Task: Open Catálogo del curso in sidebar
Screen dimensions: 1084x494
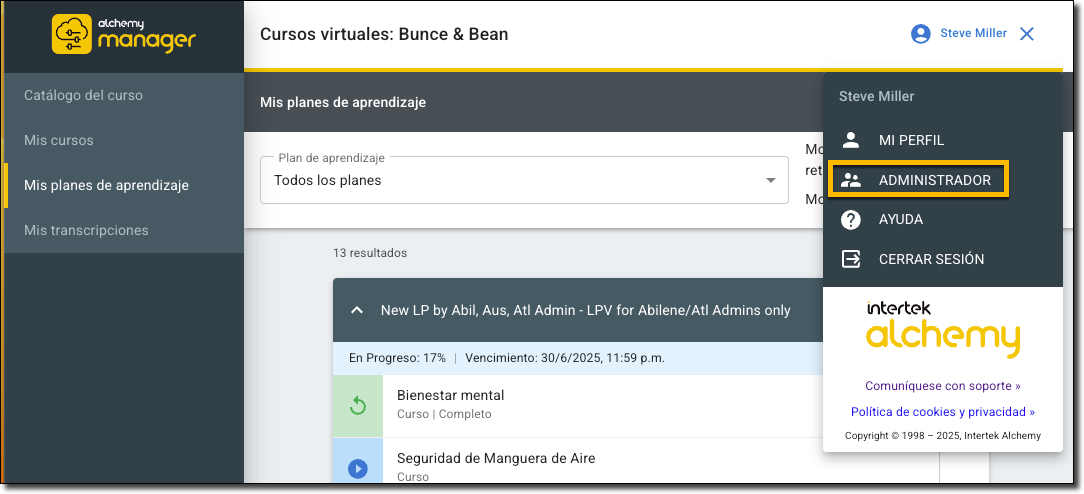Action: [83, 95]
